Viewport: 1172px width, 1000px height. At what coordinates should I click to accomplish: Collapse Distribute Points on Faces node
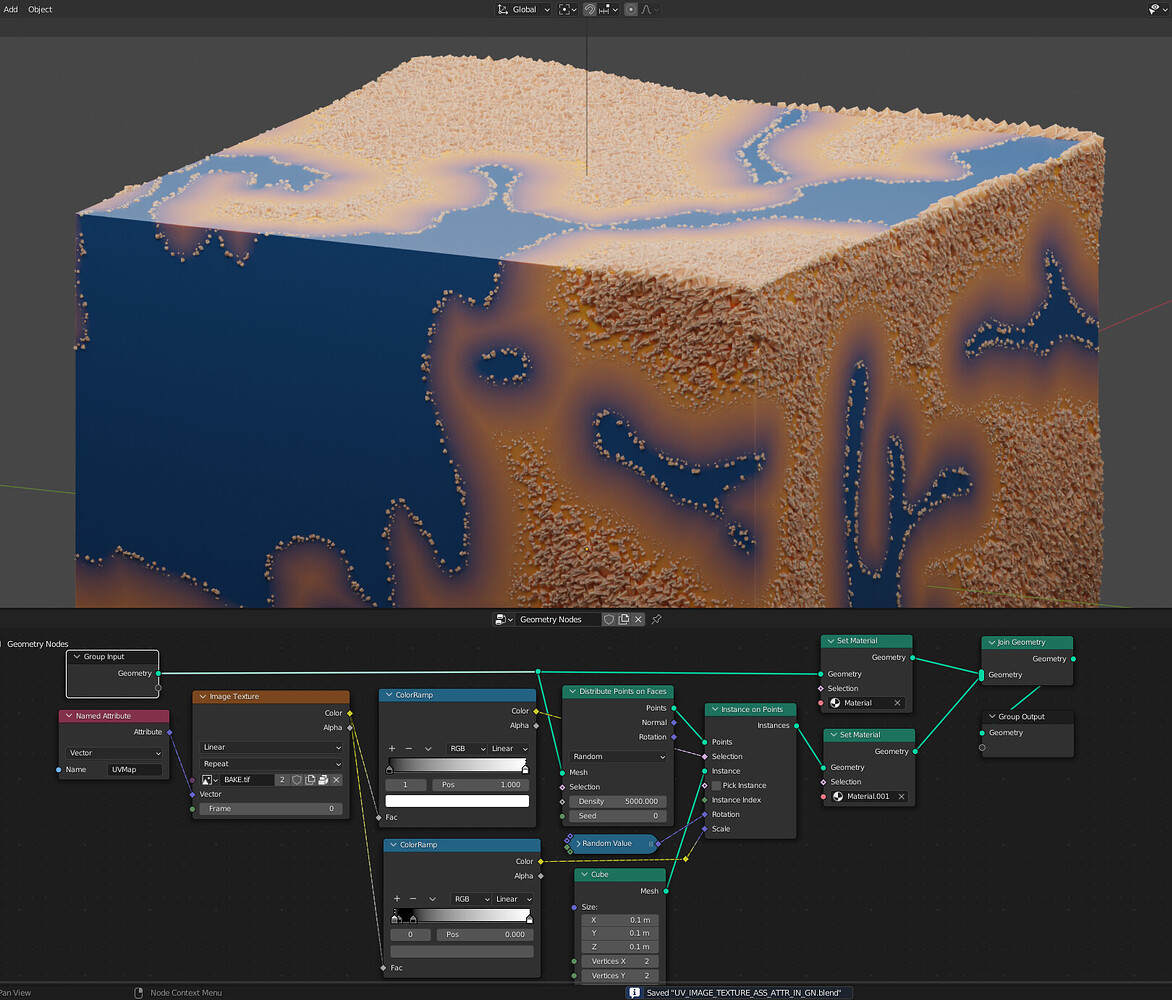coord(573,691)
